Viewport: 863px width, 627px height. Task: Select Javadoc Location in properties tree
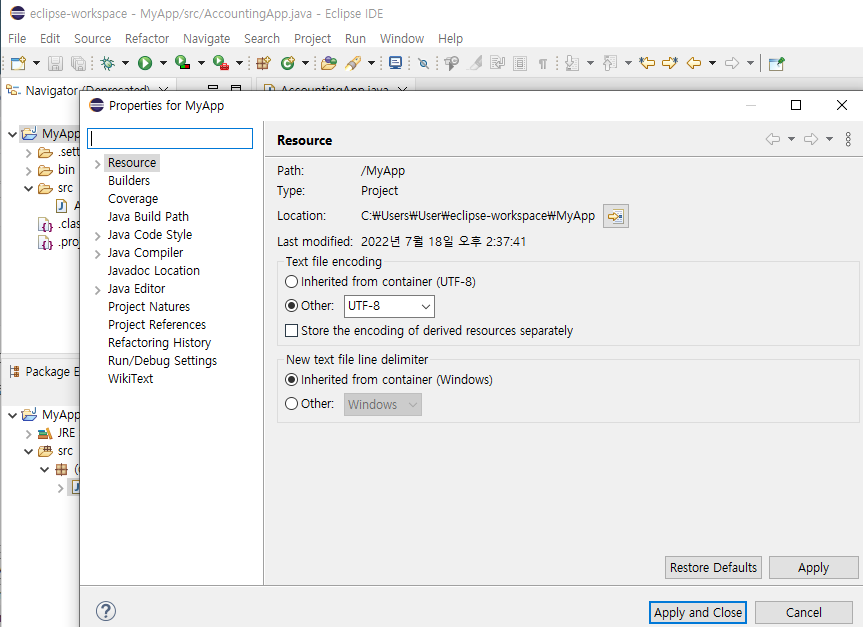[154, 271]
